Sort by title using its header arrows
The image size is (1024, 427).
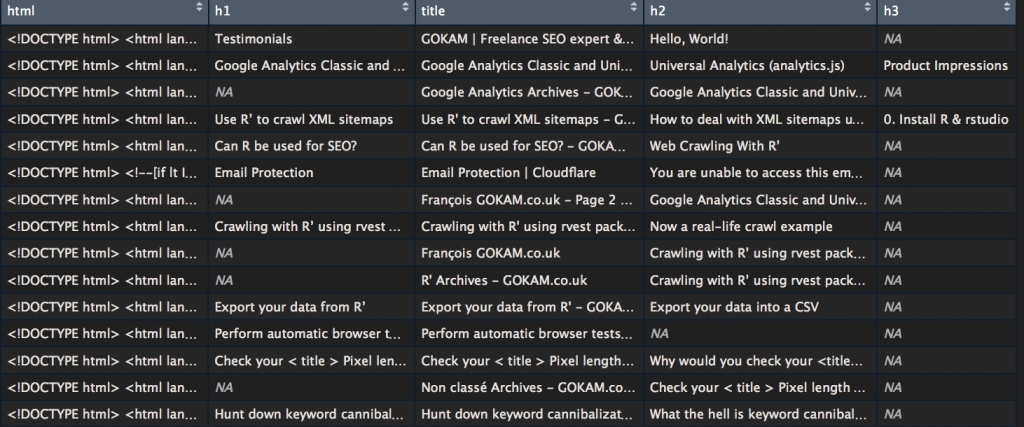click(x=632, y=10)
